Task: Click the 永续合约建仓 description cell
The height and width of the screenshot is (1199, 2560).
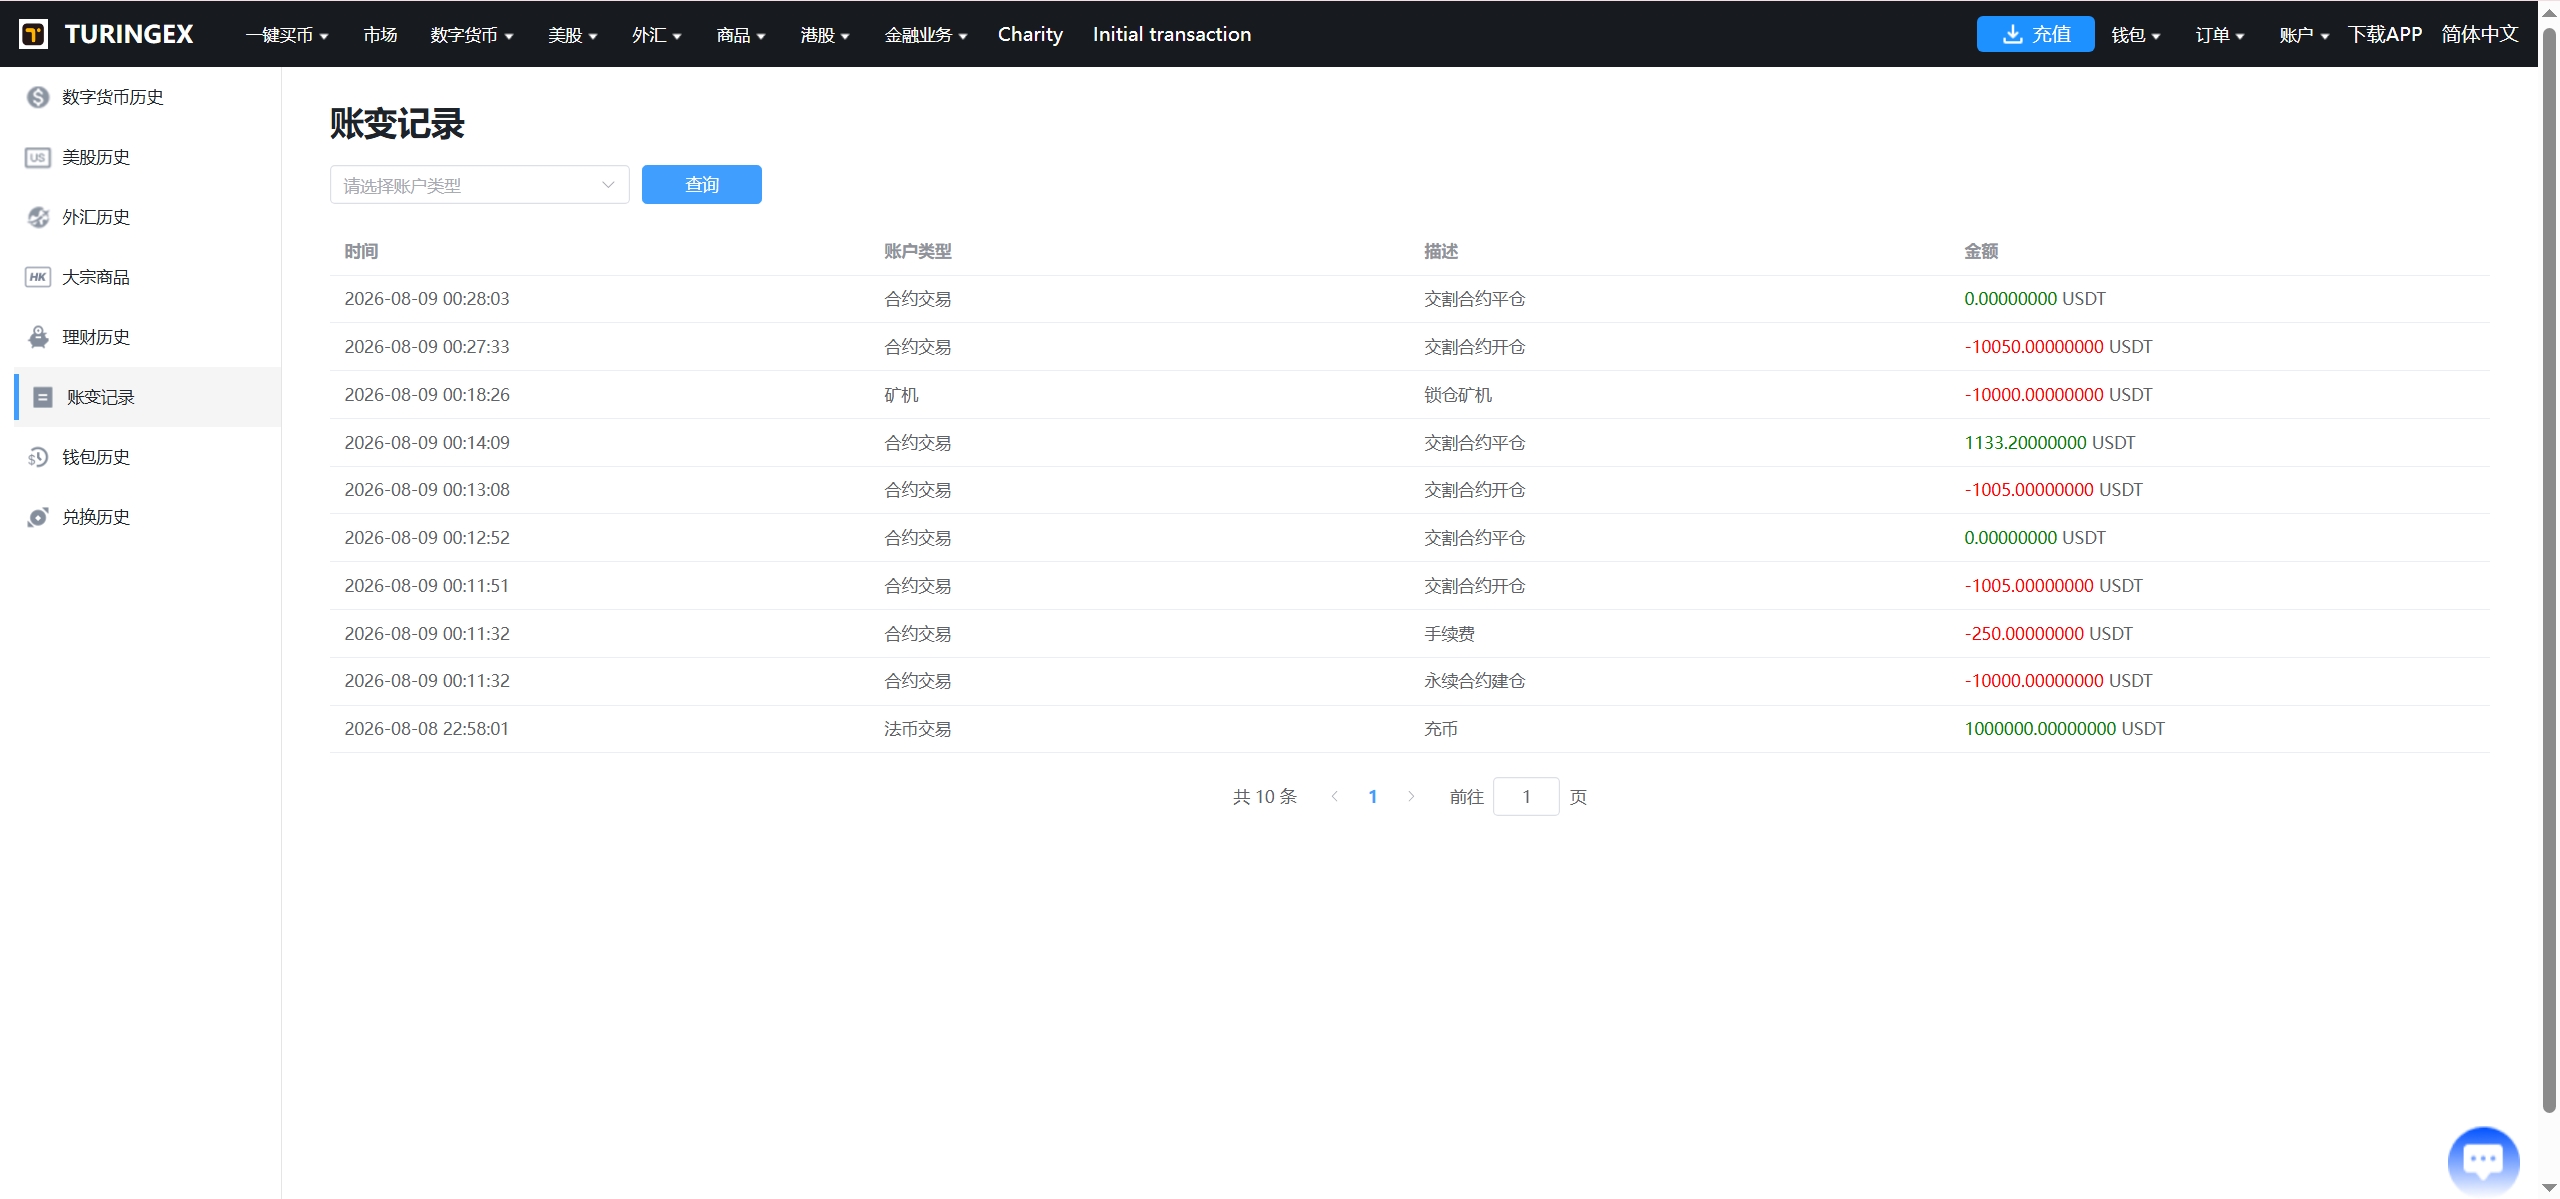Action: [x=1475, y=681]
